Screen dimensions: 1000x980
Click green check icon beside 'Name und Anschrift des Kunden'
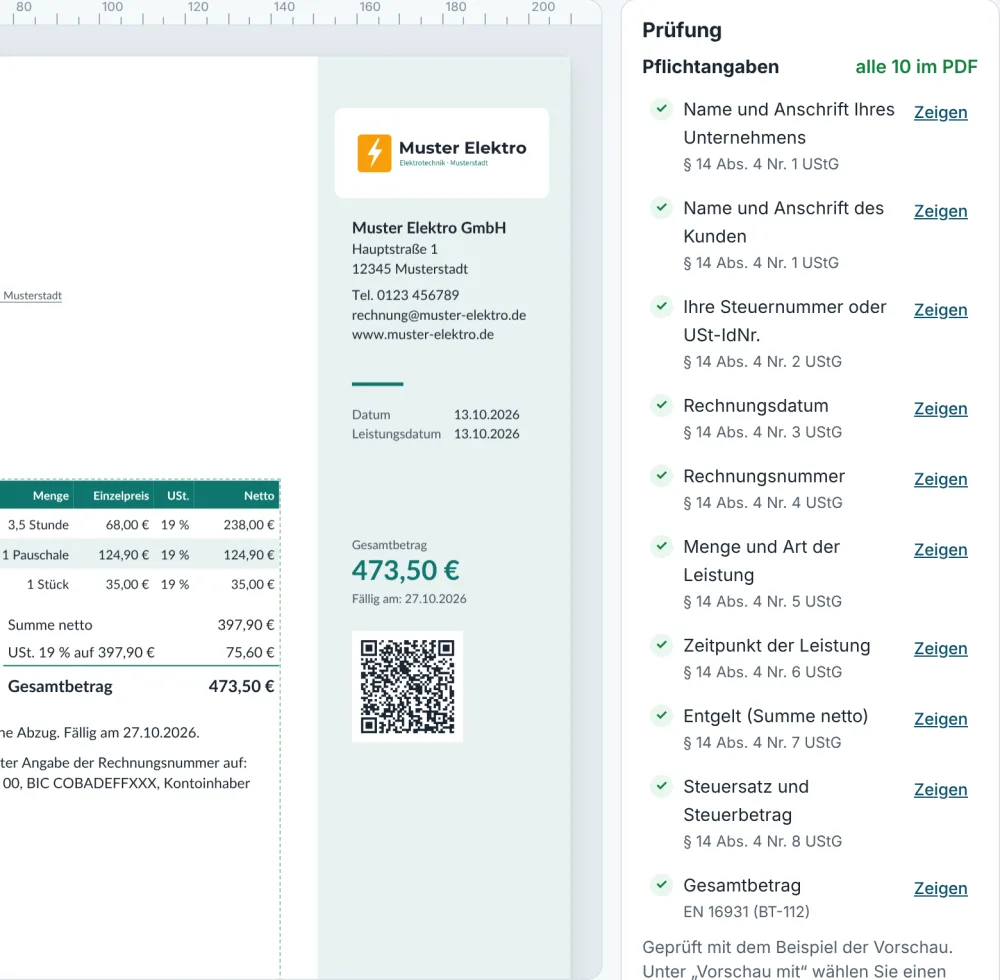coord(661,207)
